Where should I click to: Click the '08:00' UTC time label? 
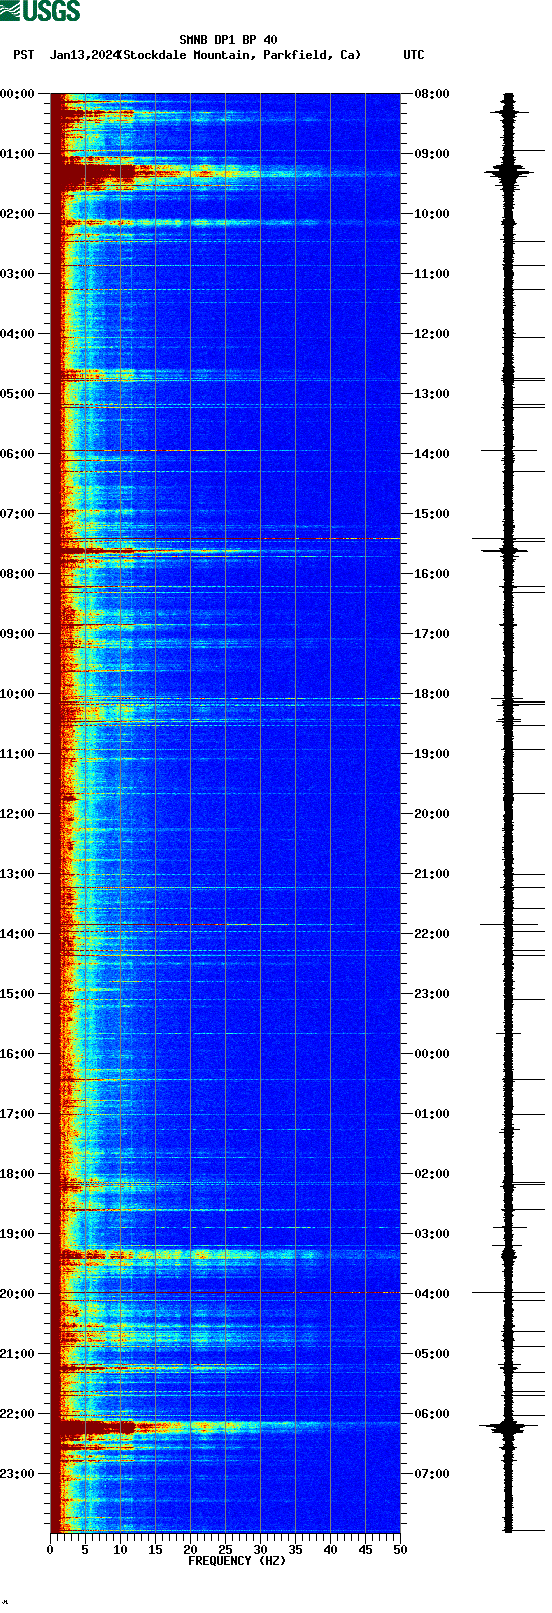432,94
